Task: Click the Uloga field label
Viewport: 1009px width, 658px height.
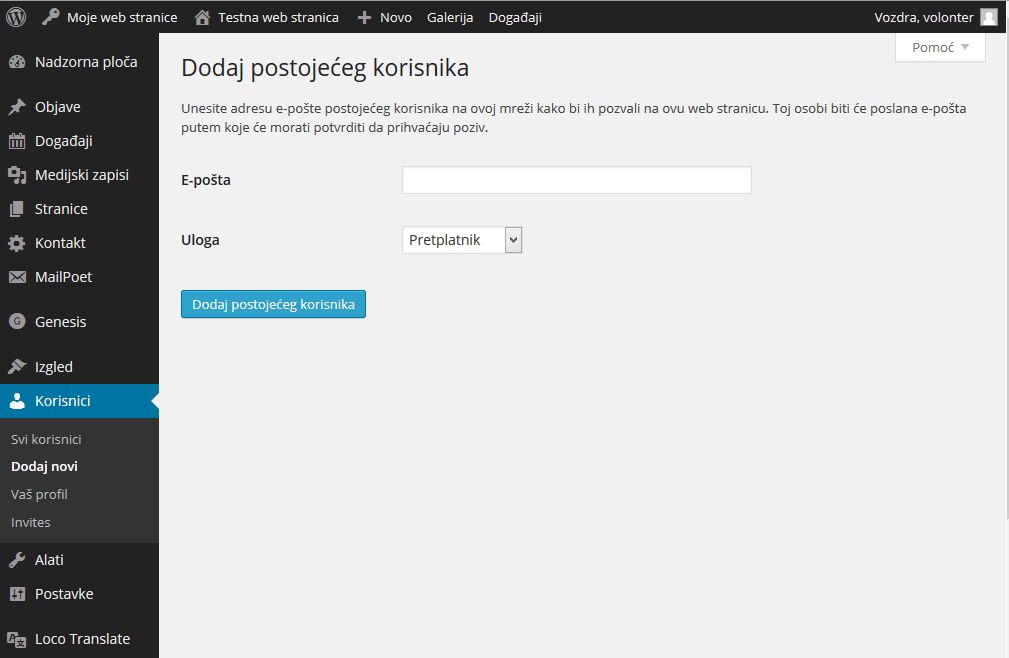Action: pos(200,240)
